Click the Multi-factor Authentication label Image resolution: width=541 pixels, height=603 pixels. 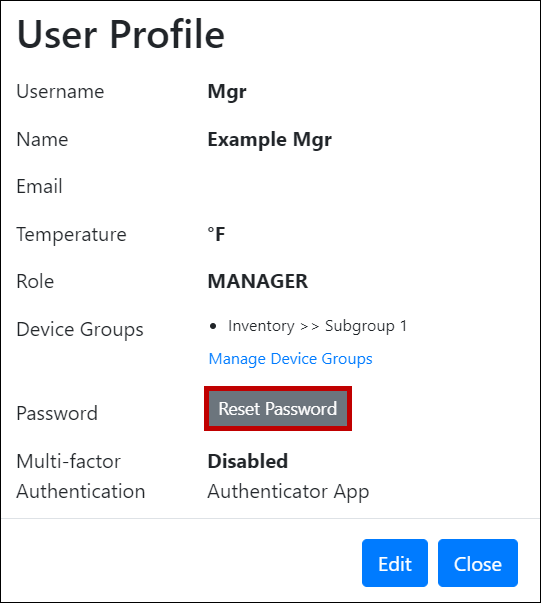tap(81, 476)
